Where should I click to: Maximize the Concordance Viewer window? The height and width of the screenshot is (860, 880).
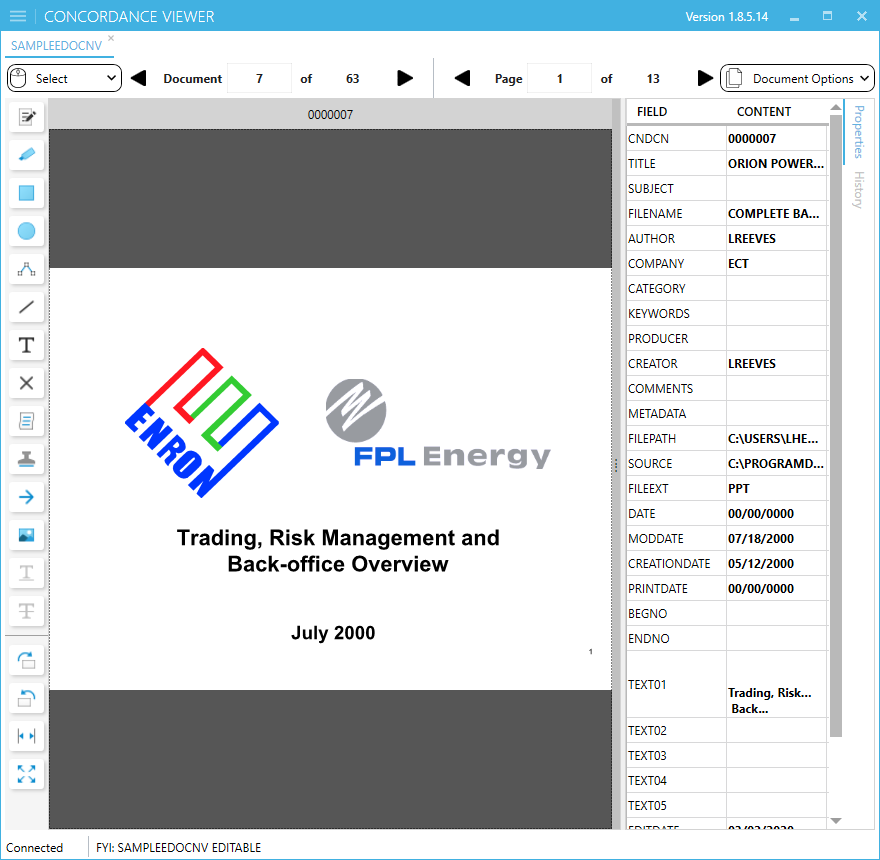(x=827, y=16)
